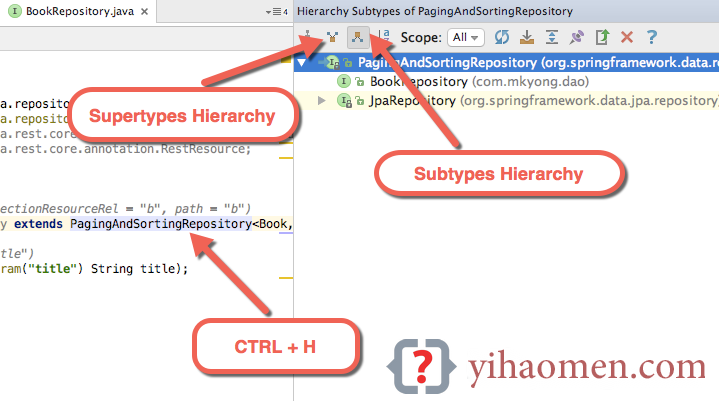Open the hidden editor tabs list
719x401 pixels.
pyautogui.click(x=277, y=11)
